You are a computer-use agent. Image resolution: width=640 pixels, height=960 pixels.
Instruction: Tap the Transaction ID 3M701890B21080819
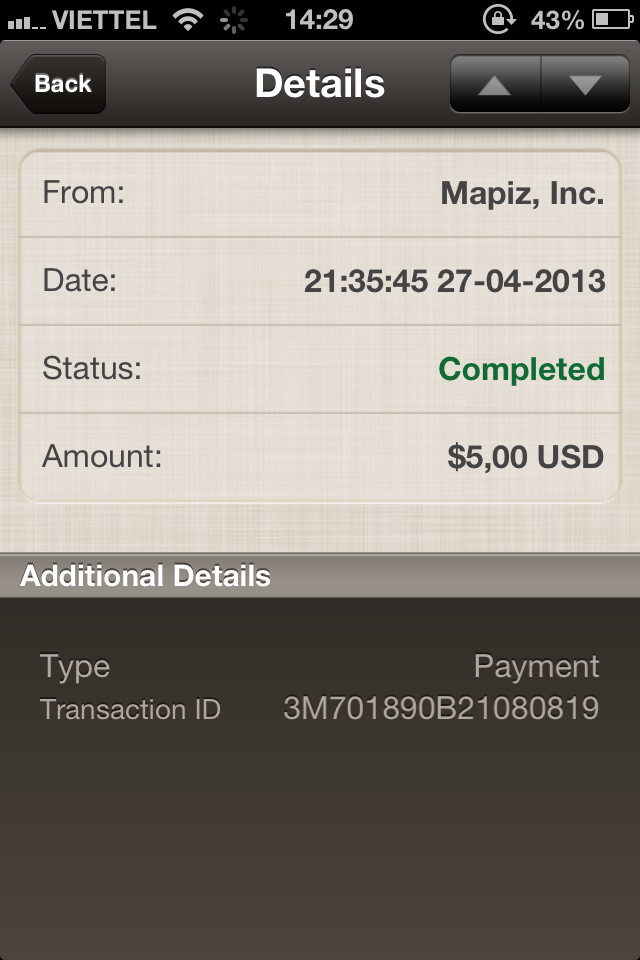(x=441, y=709)
